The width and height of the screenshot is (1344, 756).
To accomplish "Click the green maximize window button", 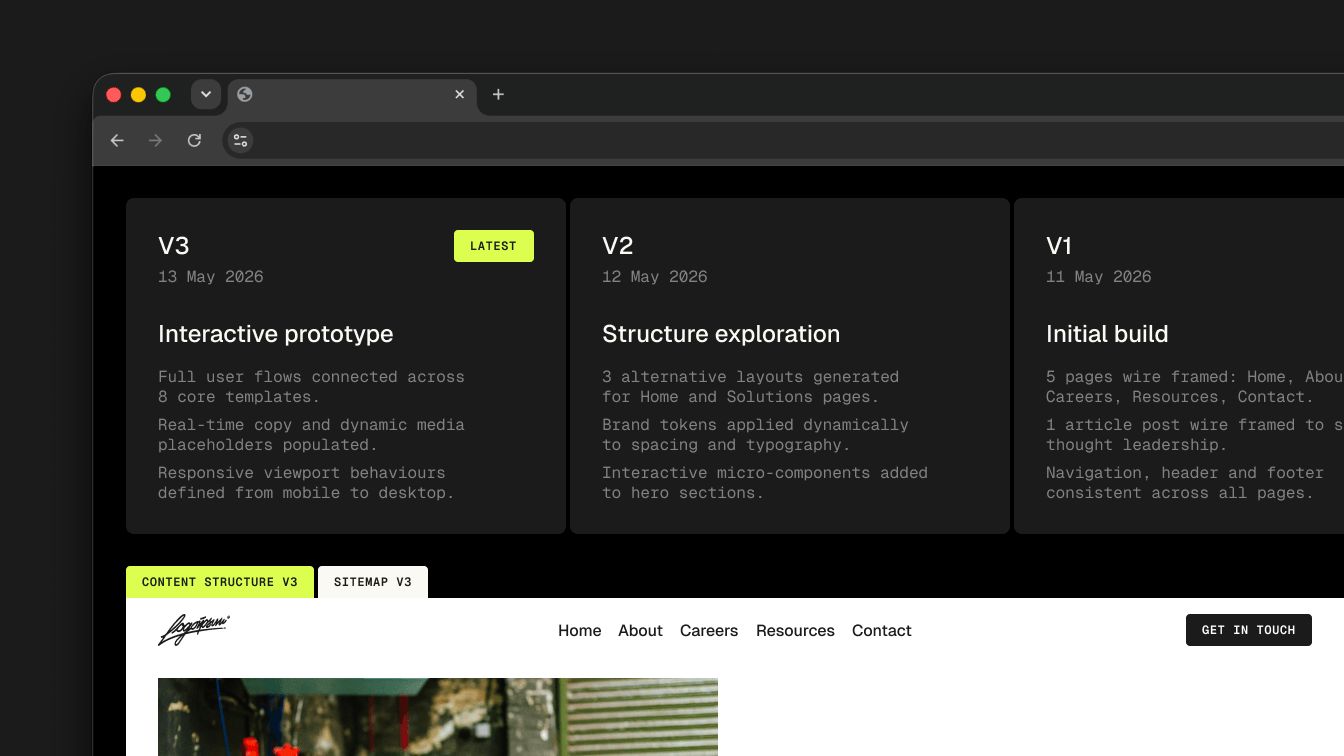I will pos(163,95).
